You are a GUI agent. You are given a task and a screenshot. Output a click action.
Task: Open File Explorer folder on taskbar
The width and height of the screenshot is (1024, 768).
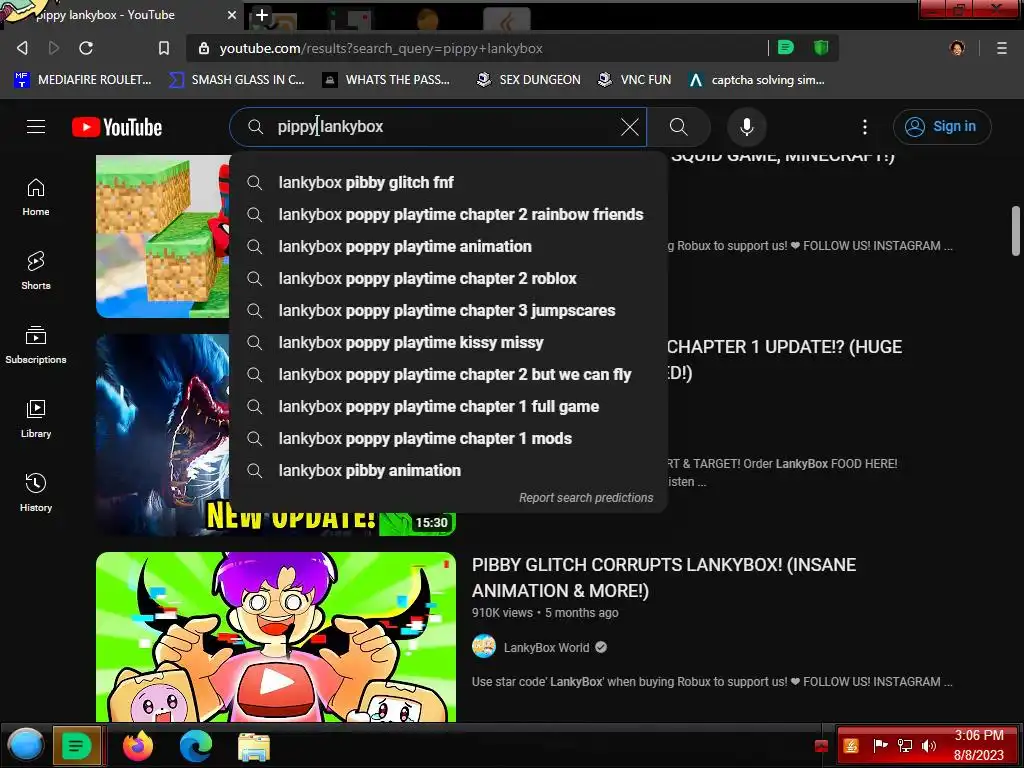coord(254,747)
